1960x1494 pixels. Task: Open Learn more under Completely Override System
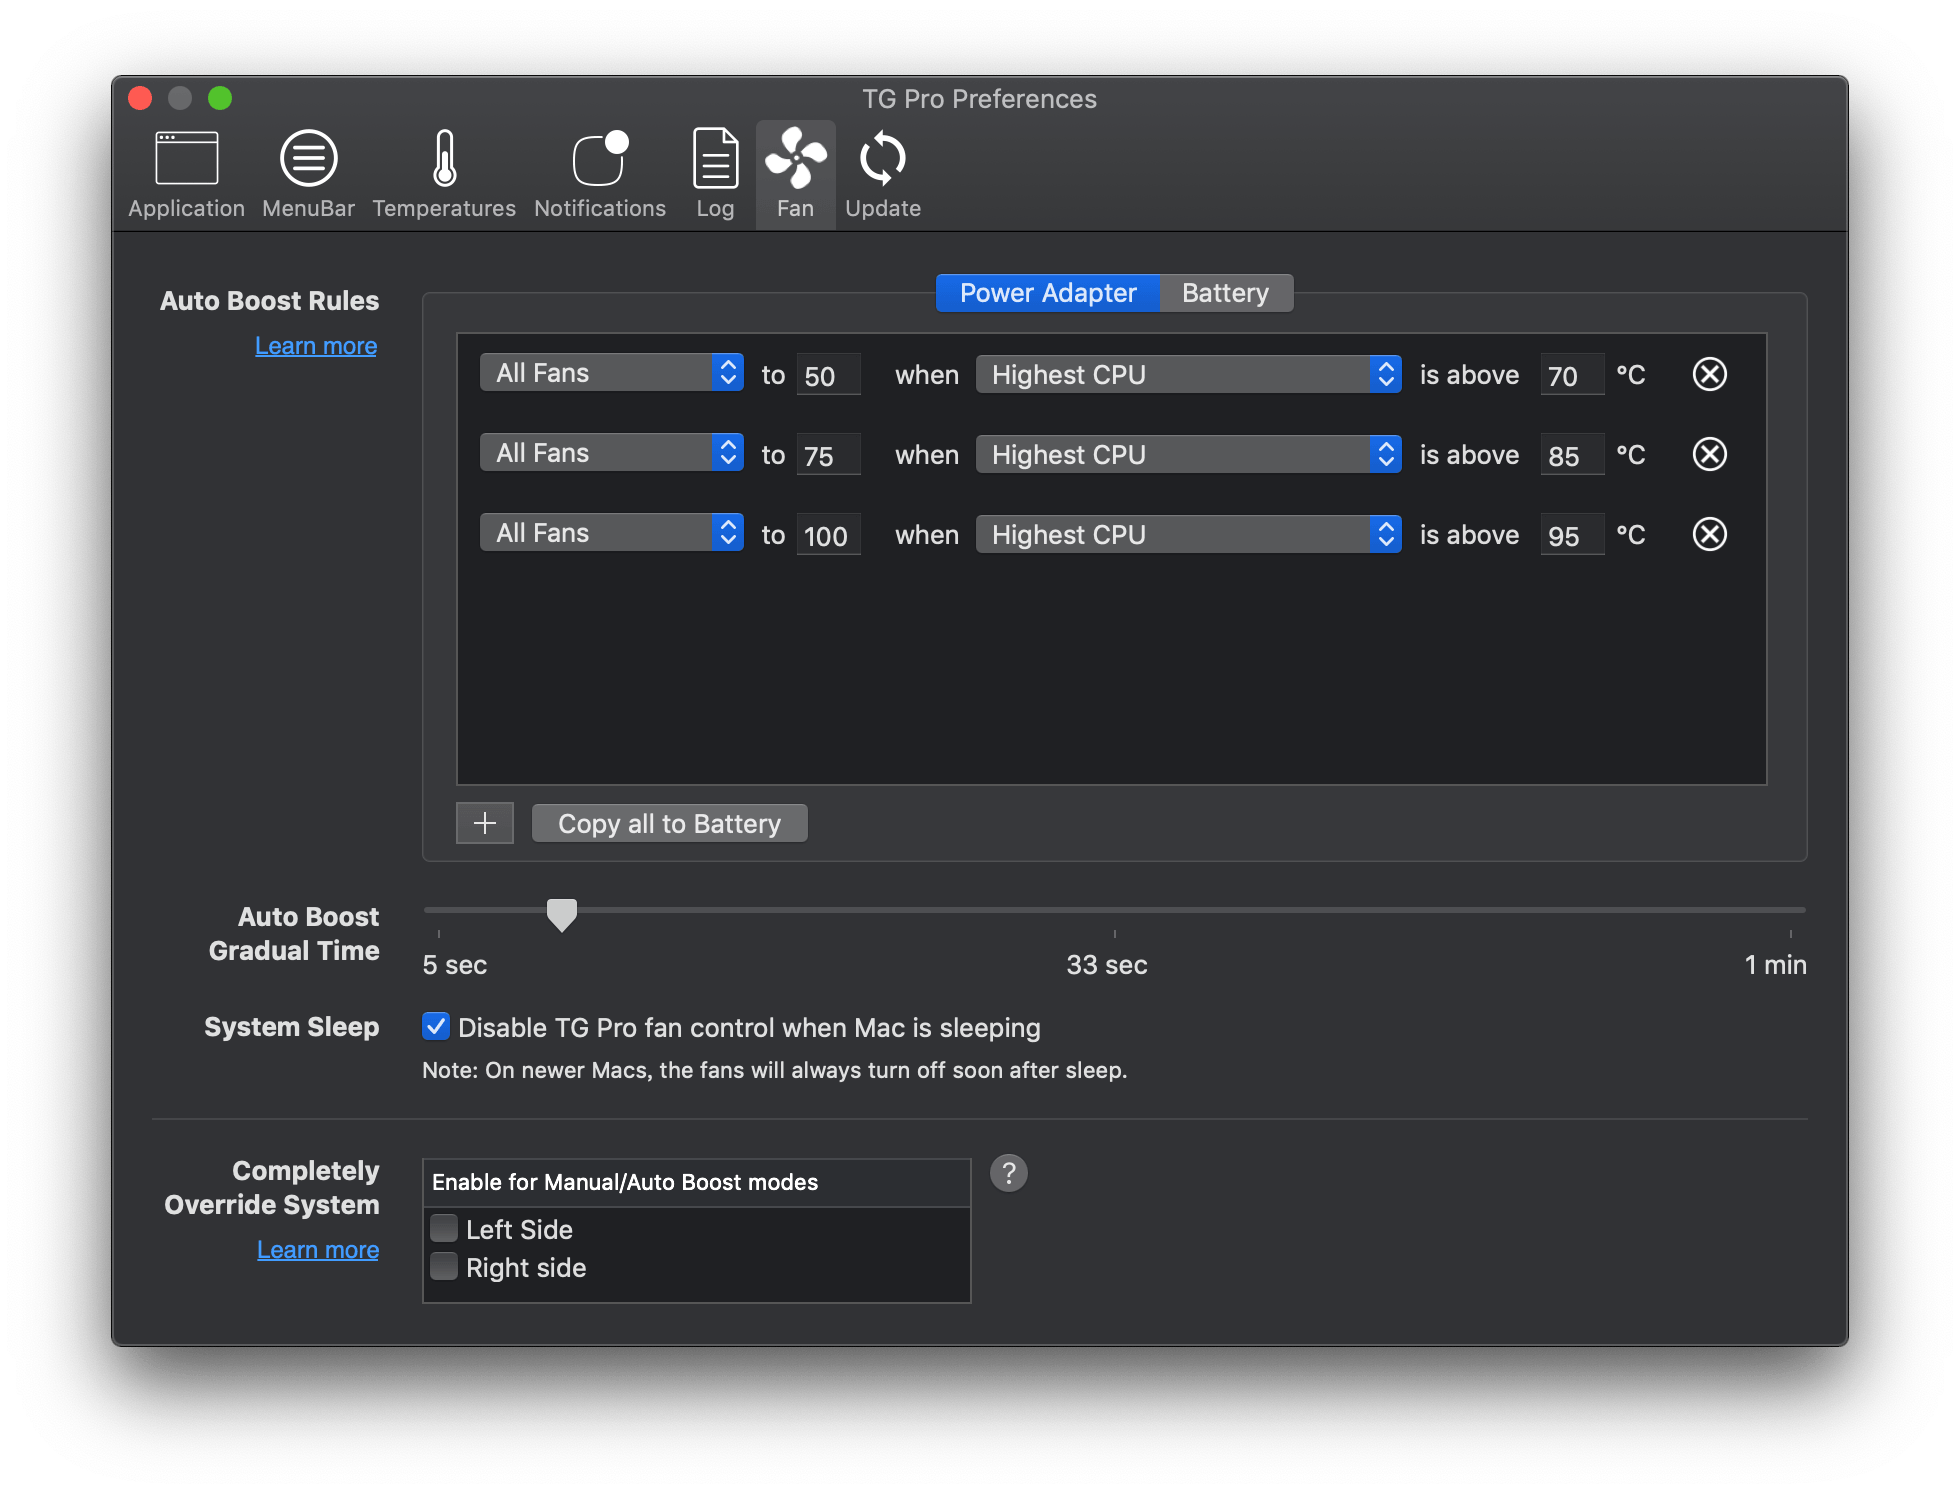click(x=318, y=1250)
